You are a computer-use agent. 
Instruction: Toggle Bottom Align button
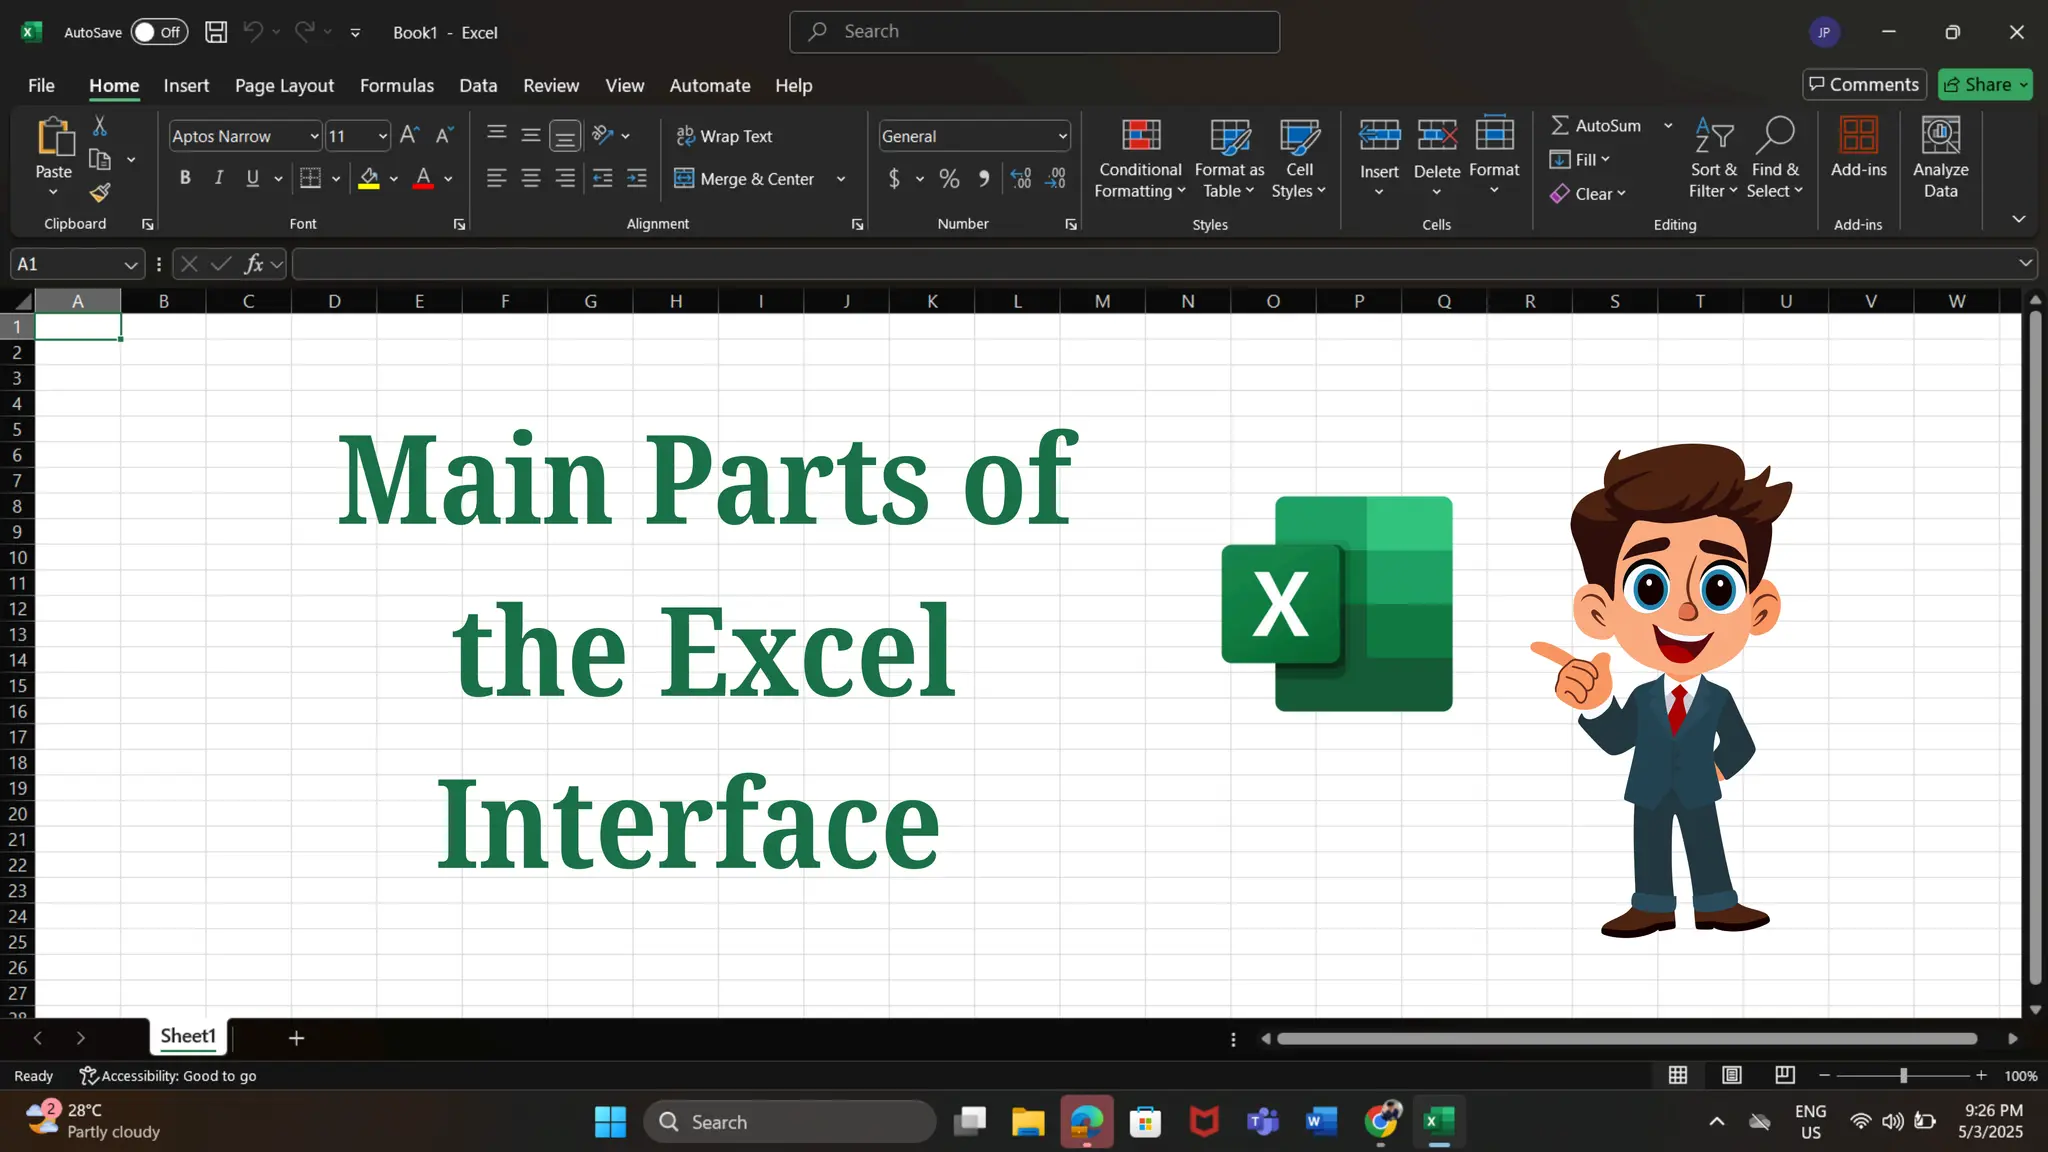click(x=565, y=135)
